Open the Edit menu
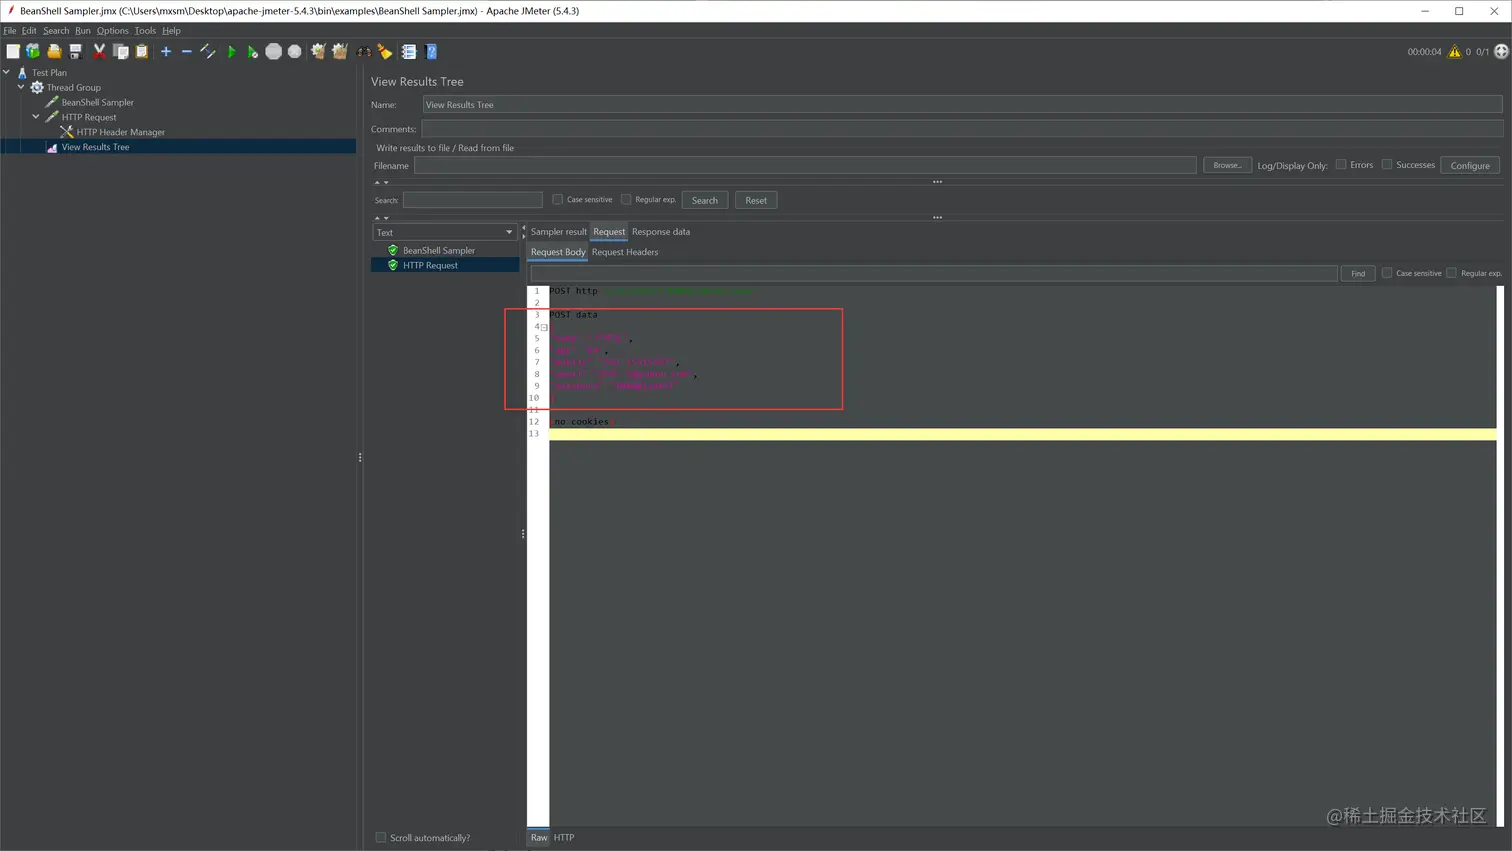This screenshot has height=851, width=1512. click(29, 31)
